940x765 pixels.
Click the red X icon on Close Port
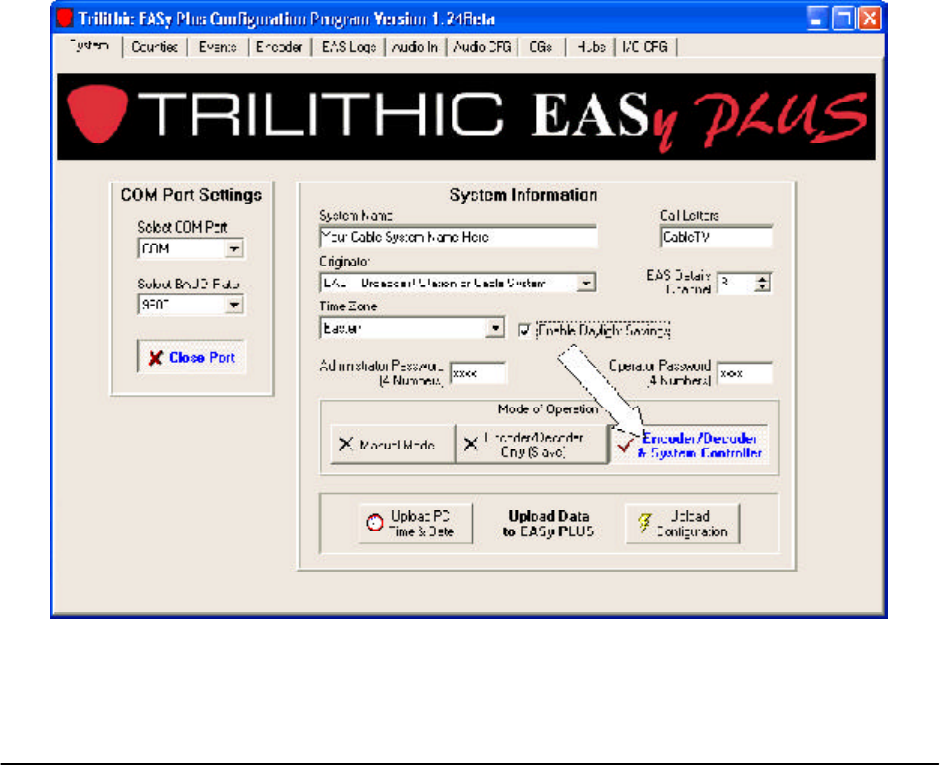pyautogui.click(x=156, y=358)
